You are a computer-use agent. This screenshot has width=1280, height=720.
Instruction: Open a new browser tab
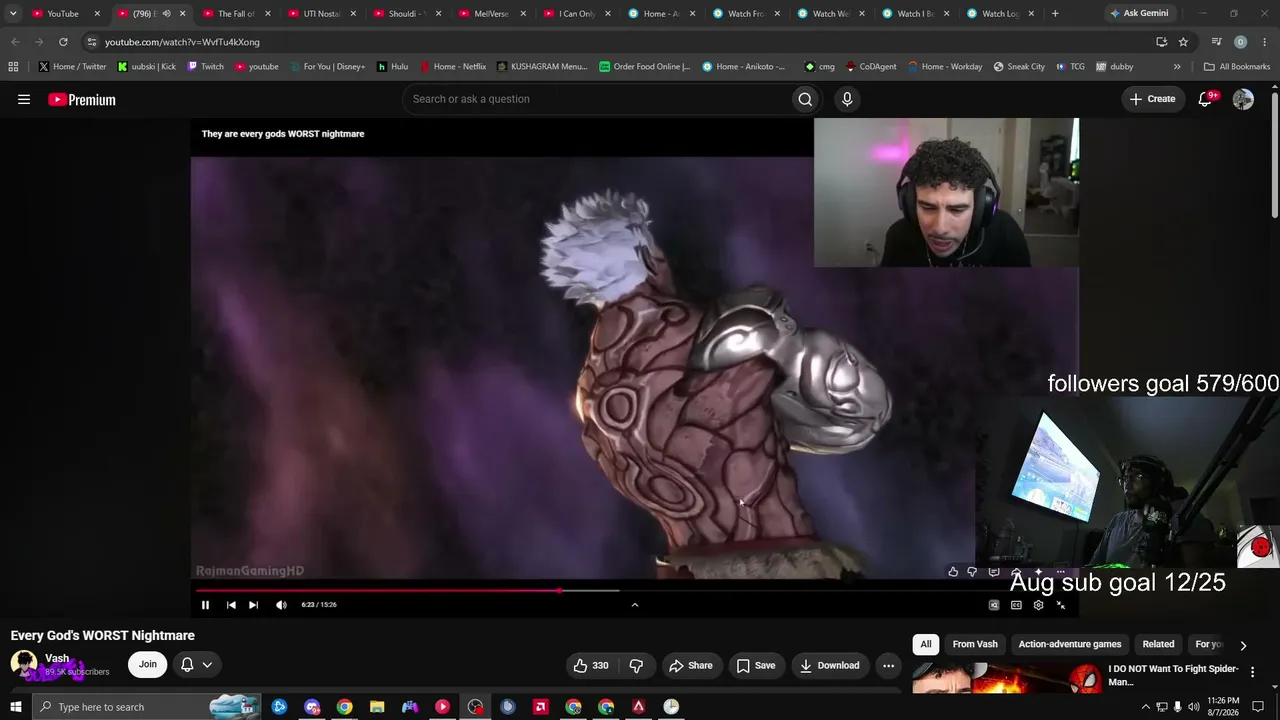(x=1055, y=14)
